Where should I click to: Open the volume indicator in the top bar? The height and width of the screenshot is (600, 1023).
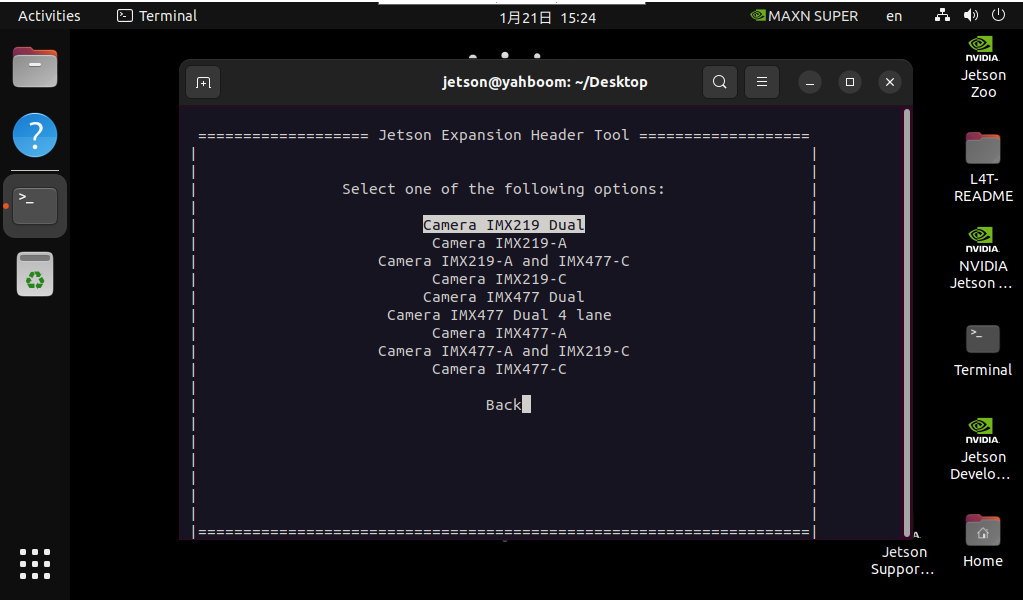pos(971,16)
